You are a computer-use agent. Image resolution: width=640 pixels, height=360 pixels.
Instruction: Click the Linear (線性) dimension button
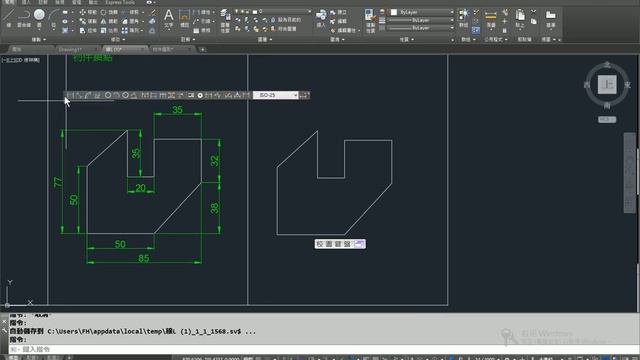202,12
